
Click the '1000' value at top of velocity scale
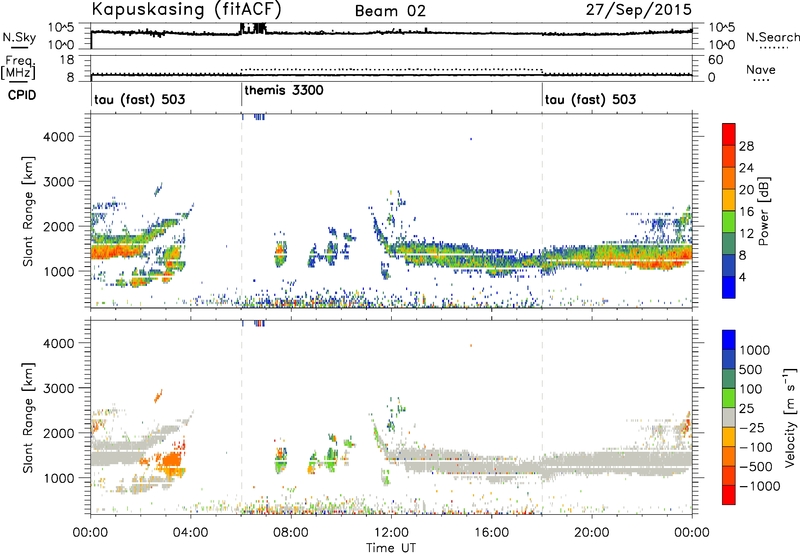[754, 350]
